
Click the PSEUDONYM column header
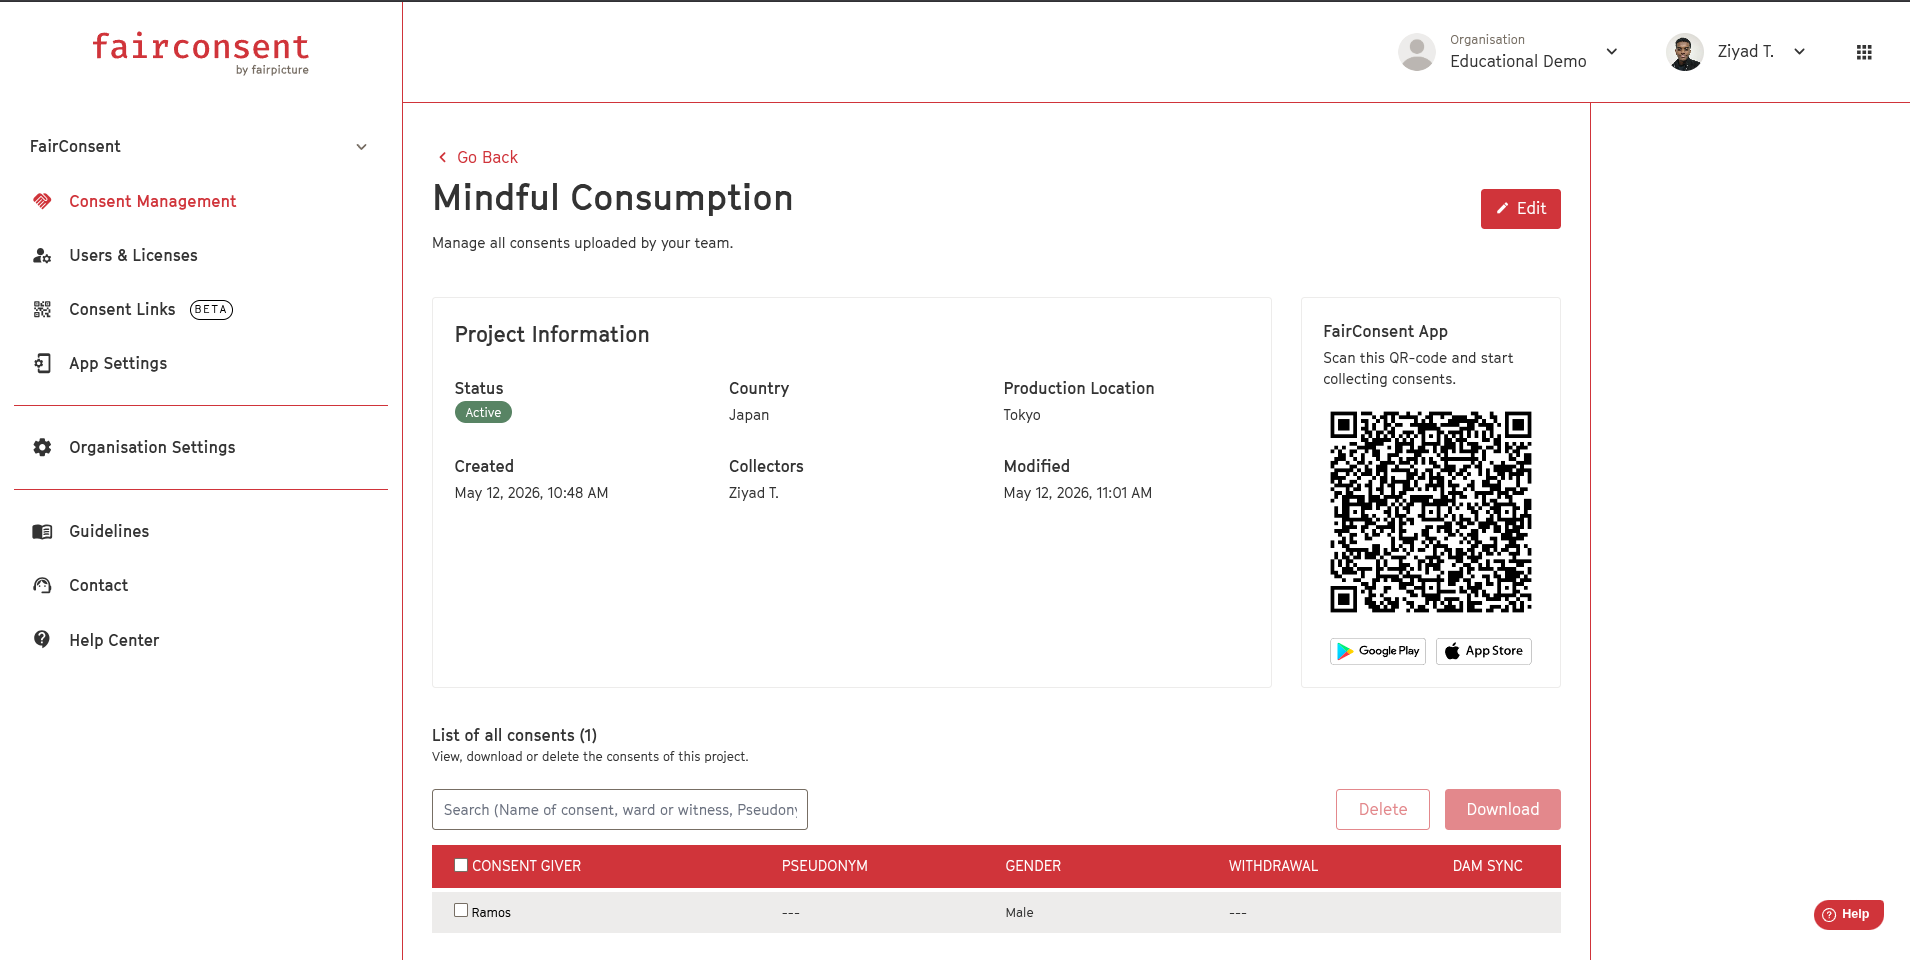[x=825, y=866]
